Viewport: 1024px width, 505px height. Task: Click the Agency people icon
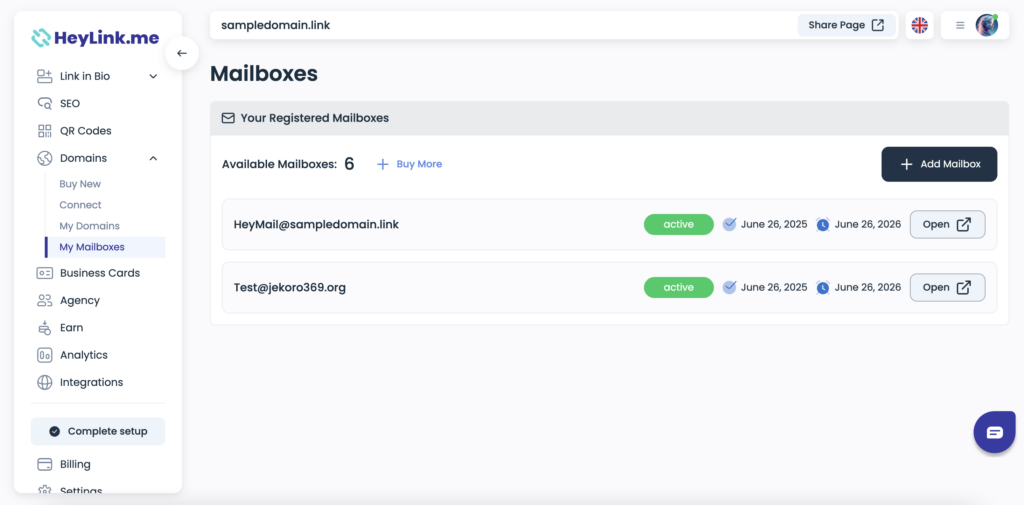[44, 301]
